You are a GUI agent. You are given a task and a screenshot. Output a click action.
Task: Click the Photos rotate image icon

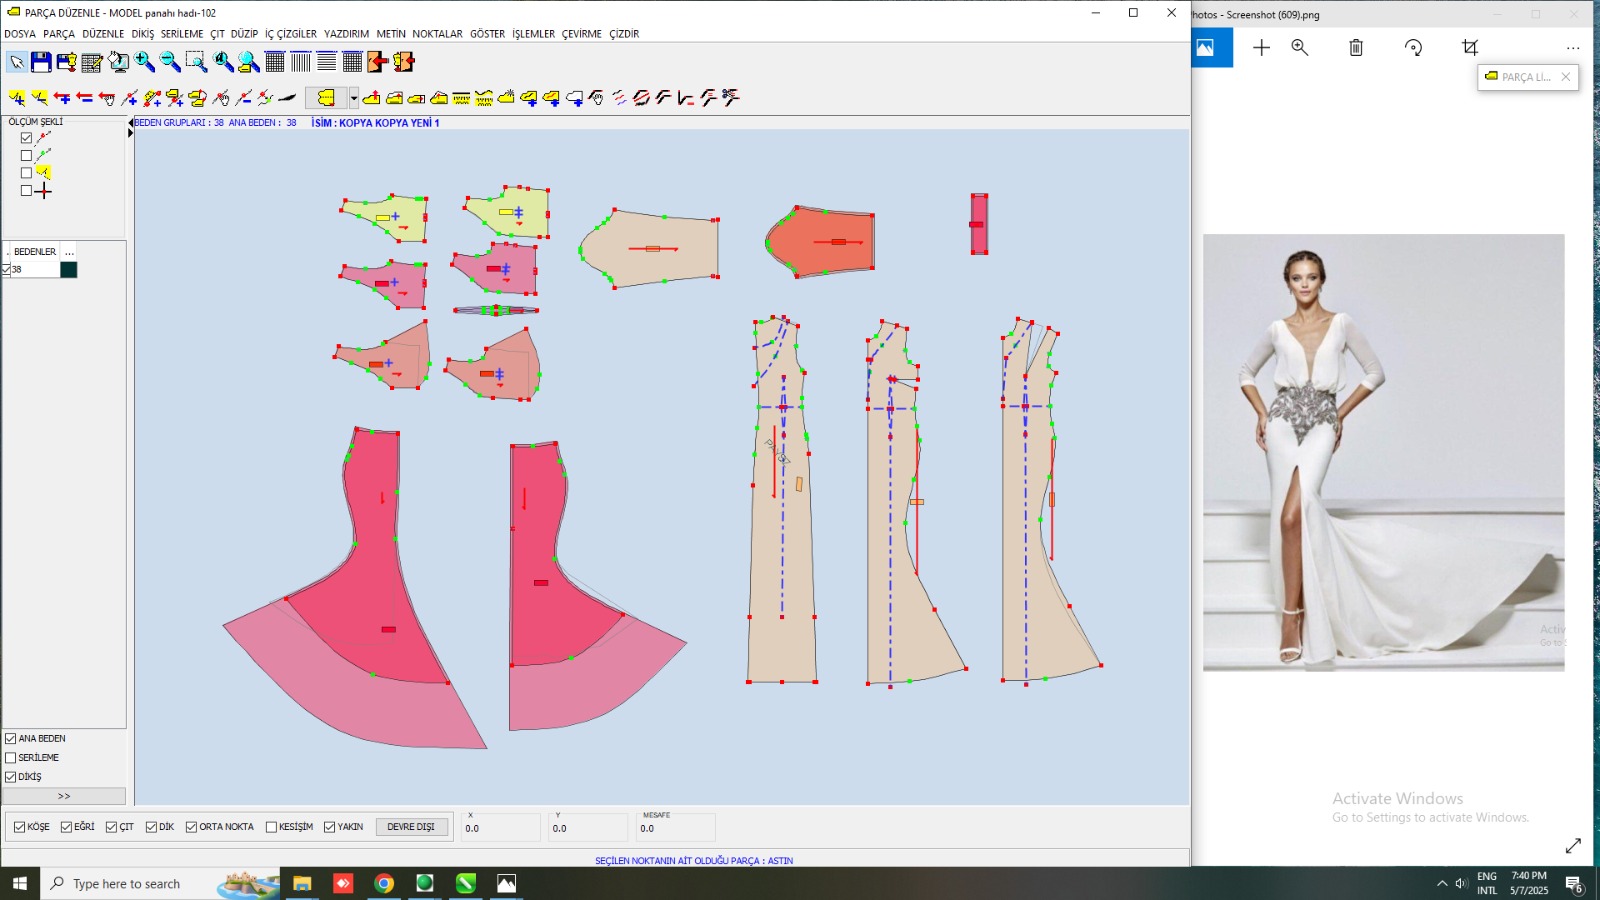[x=1413, y=47]
